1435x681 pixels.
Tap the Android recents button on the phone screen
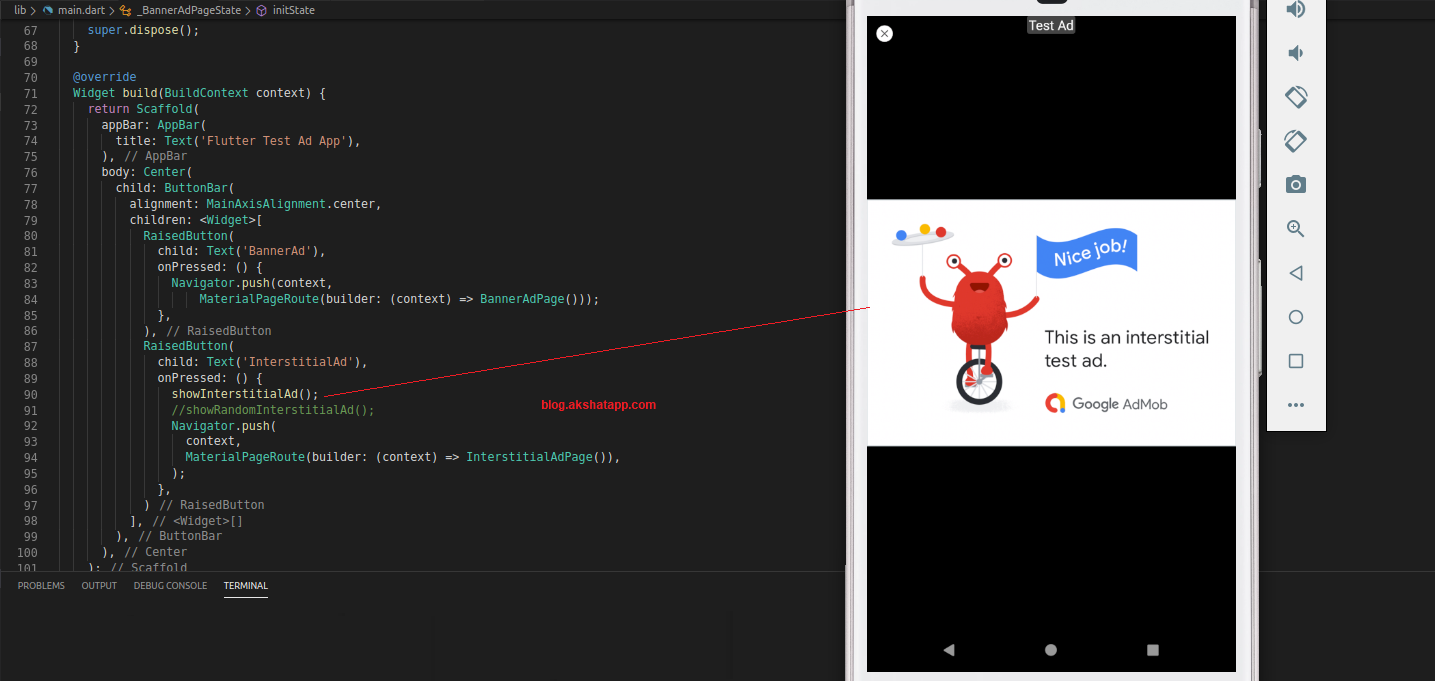[1153, 650]
